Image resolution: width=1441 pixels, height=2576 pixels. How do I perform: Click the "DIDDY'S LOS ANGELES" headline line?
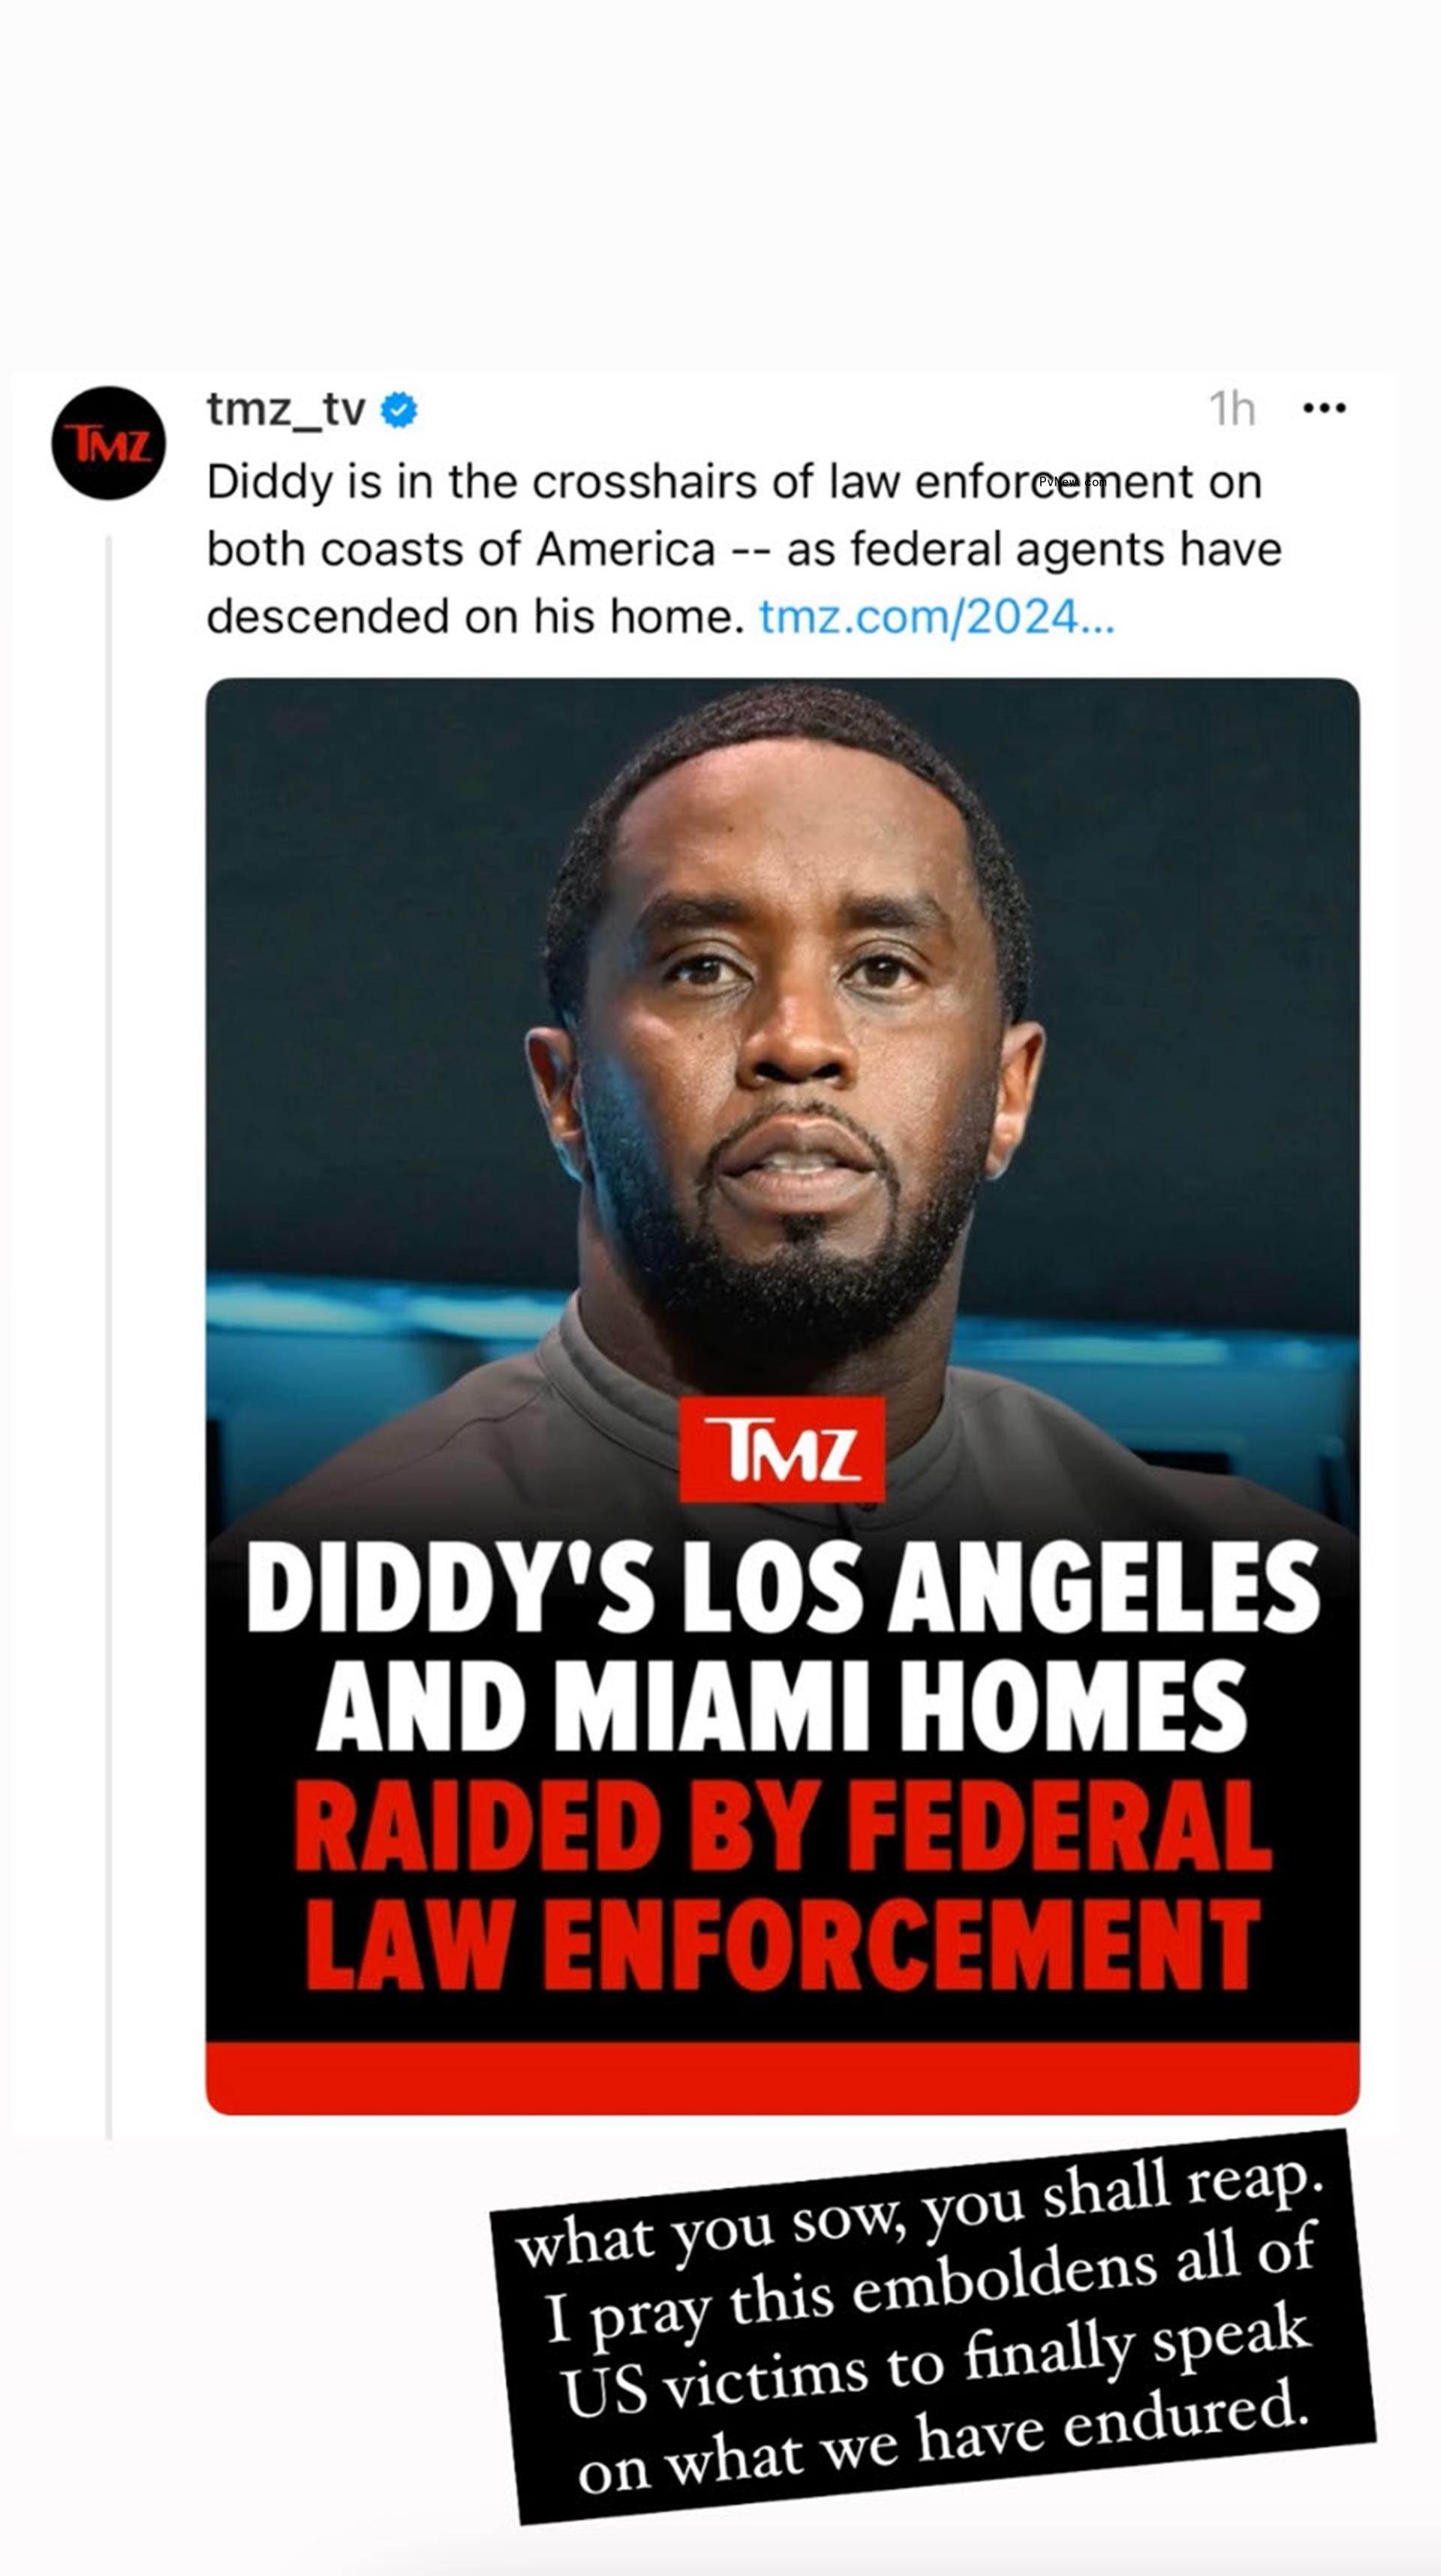tap(782, 1587)
